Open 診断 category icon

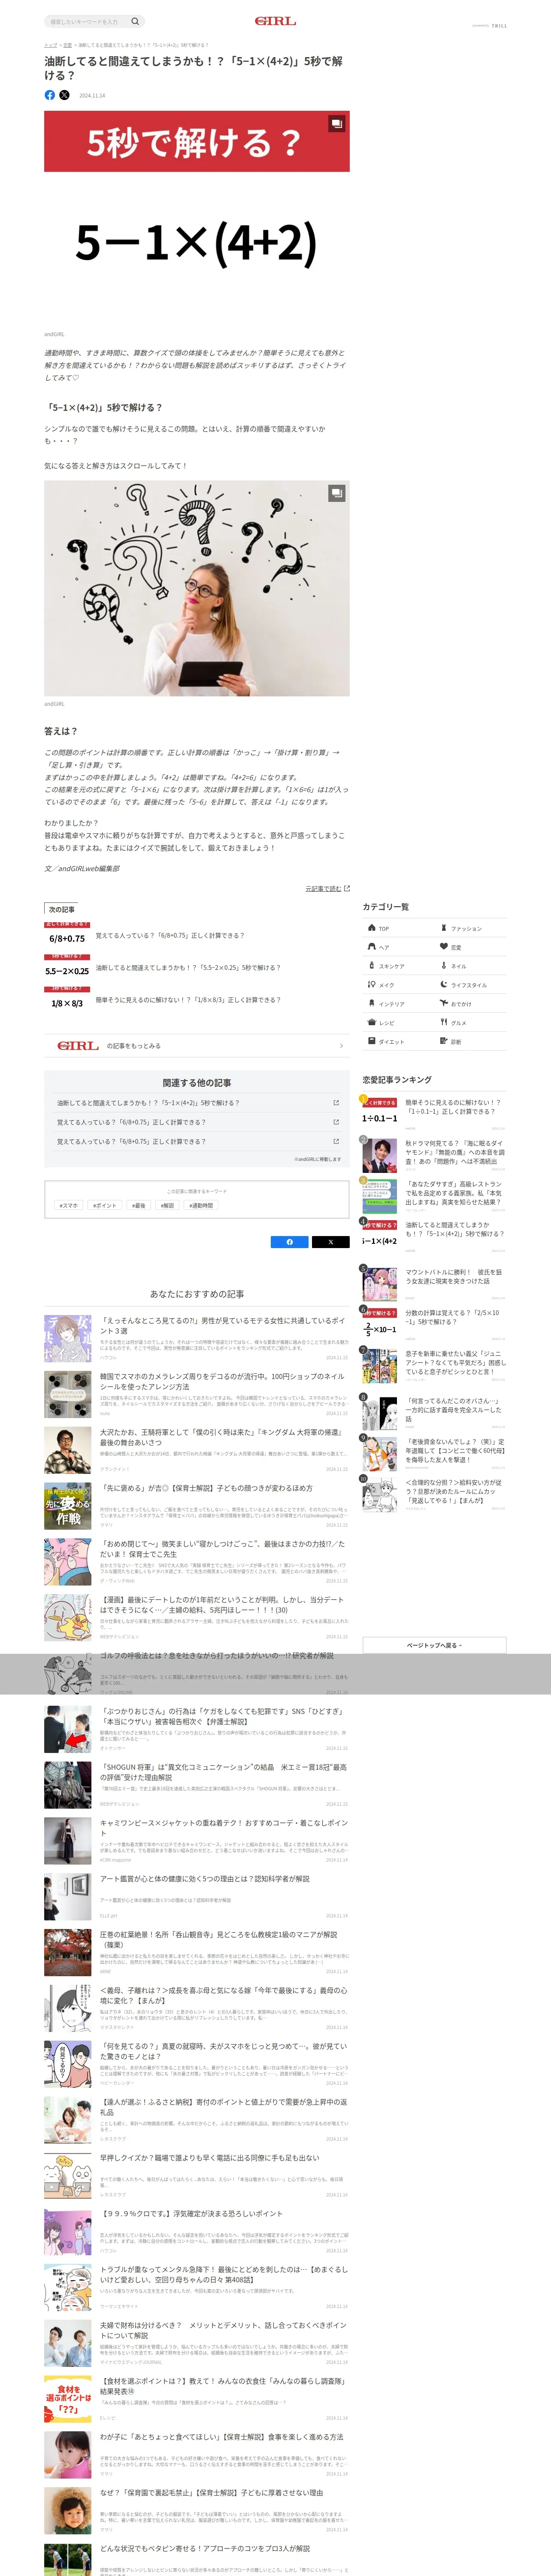point(444,1042)
